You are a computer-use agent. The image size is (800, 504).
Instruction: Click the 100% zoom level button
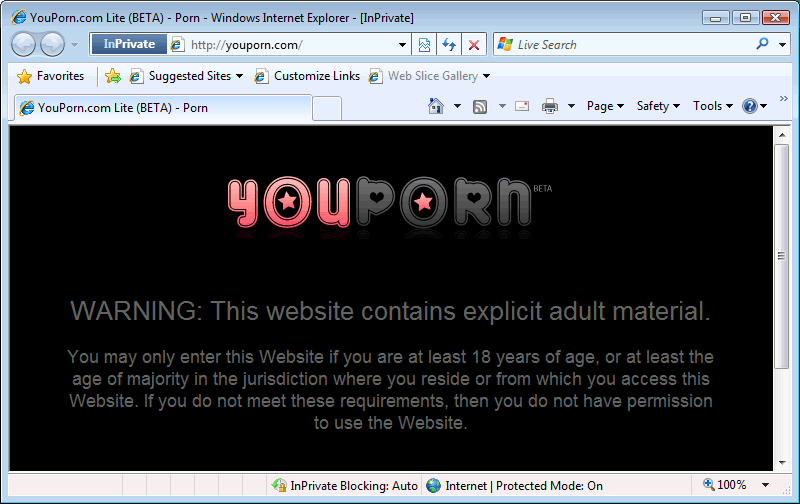point(724,485)
